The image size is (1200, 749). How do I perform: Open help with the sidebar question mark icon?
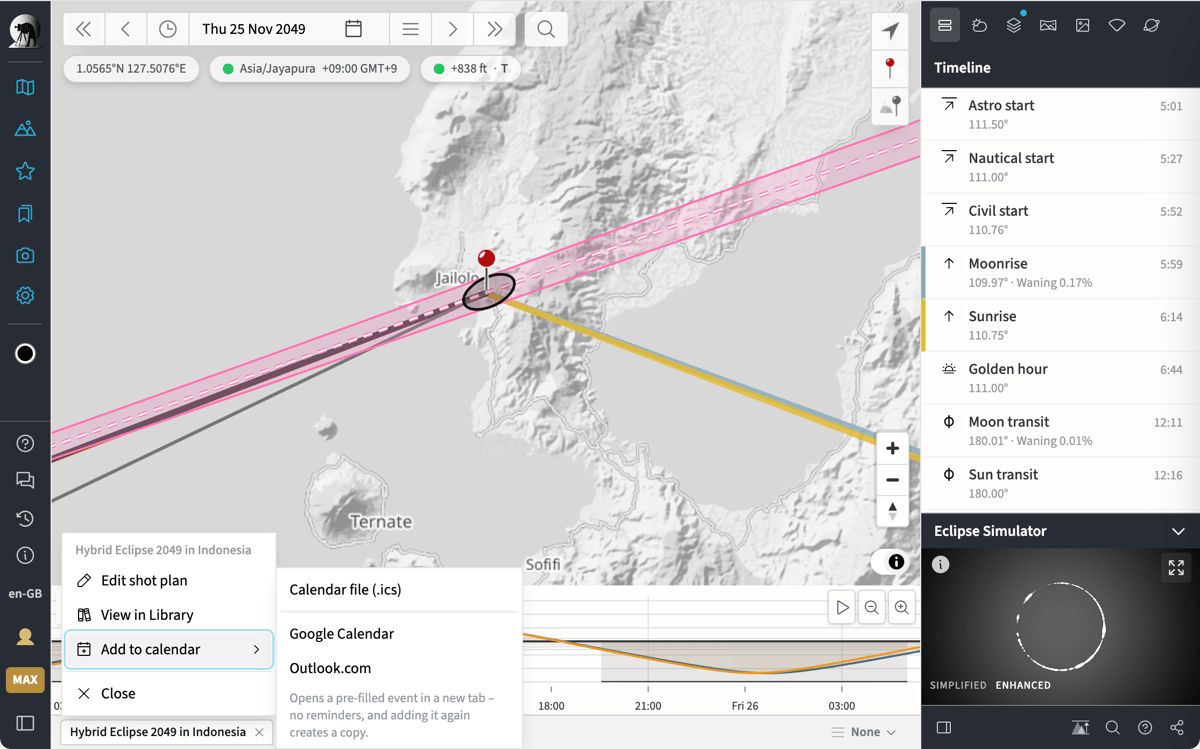(x=25, y=444)
